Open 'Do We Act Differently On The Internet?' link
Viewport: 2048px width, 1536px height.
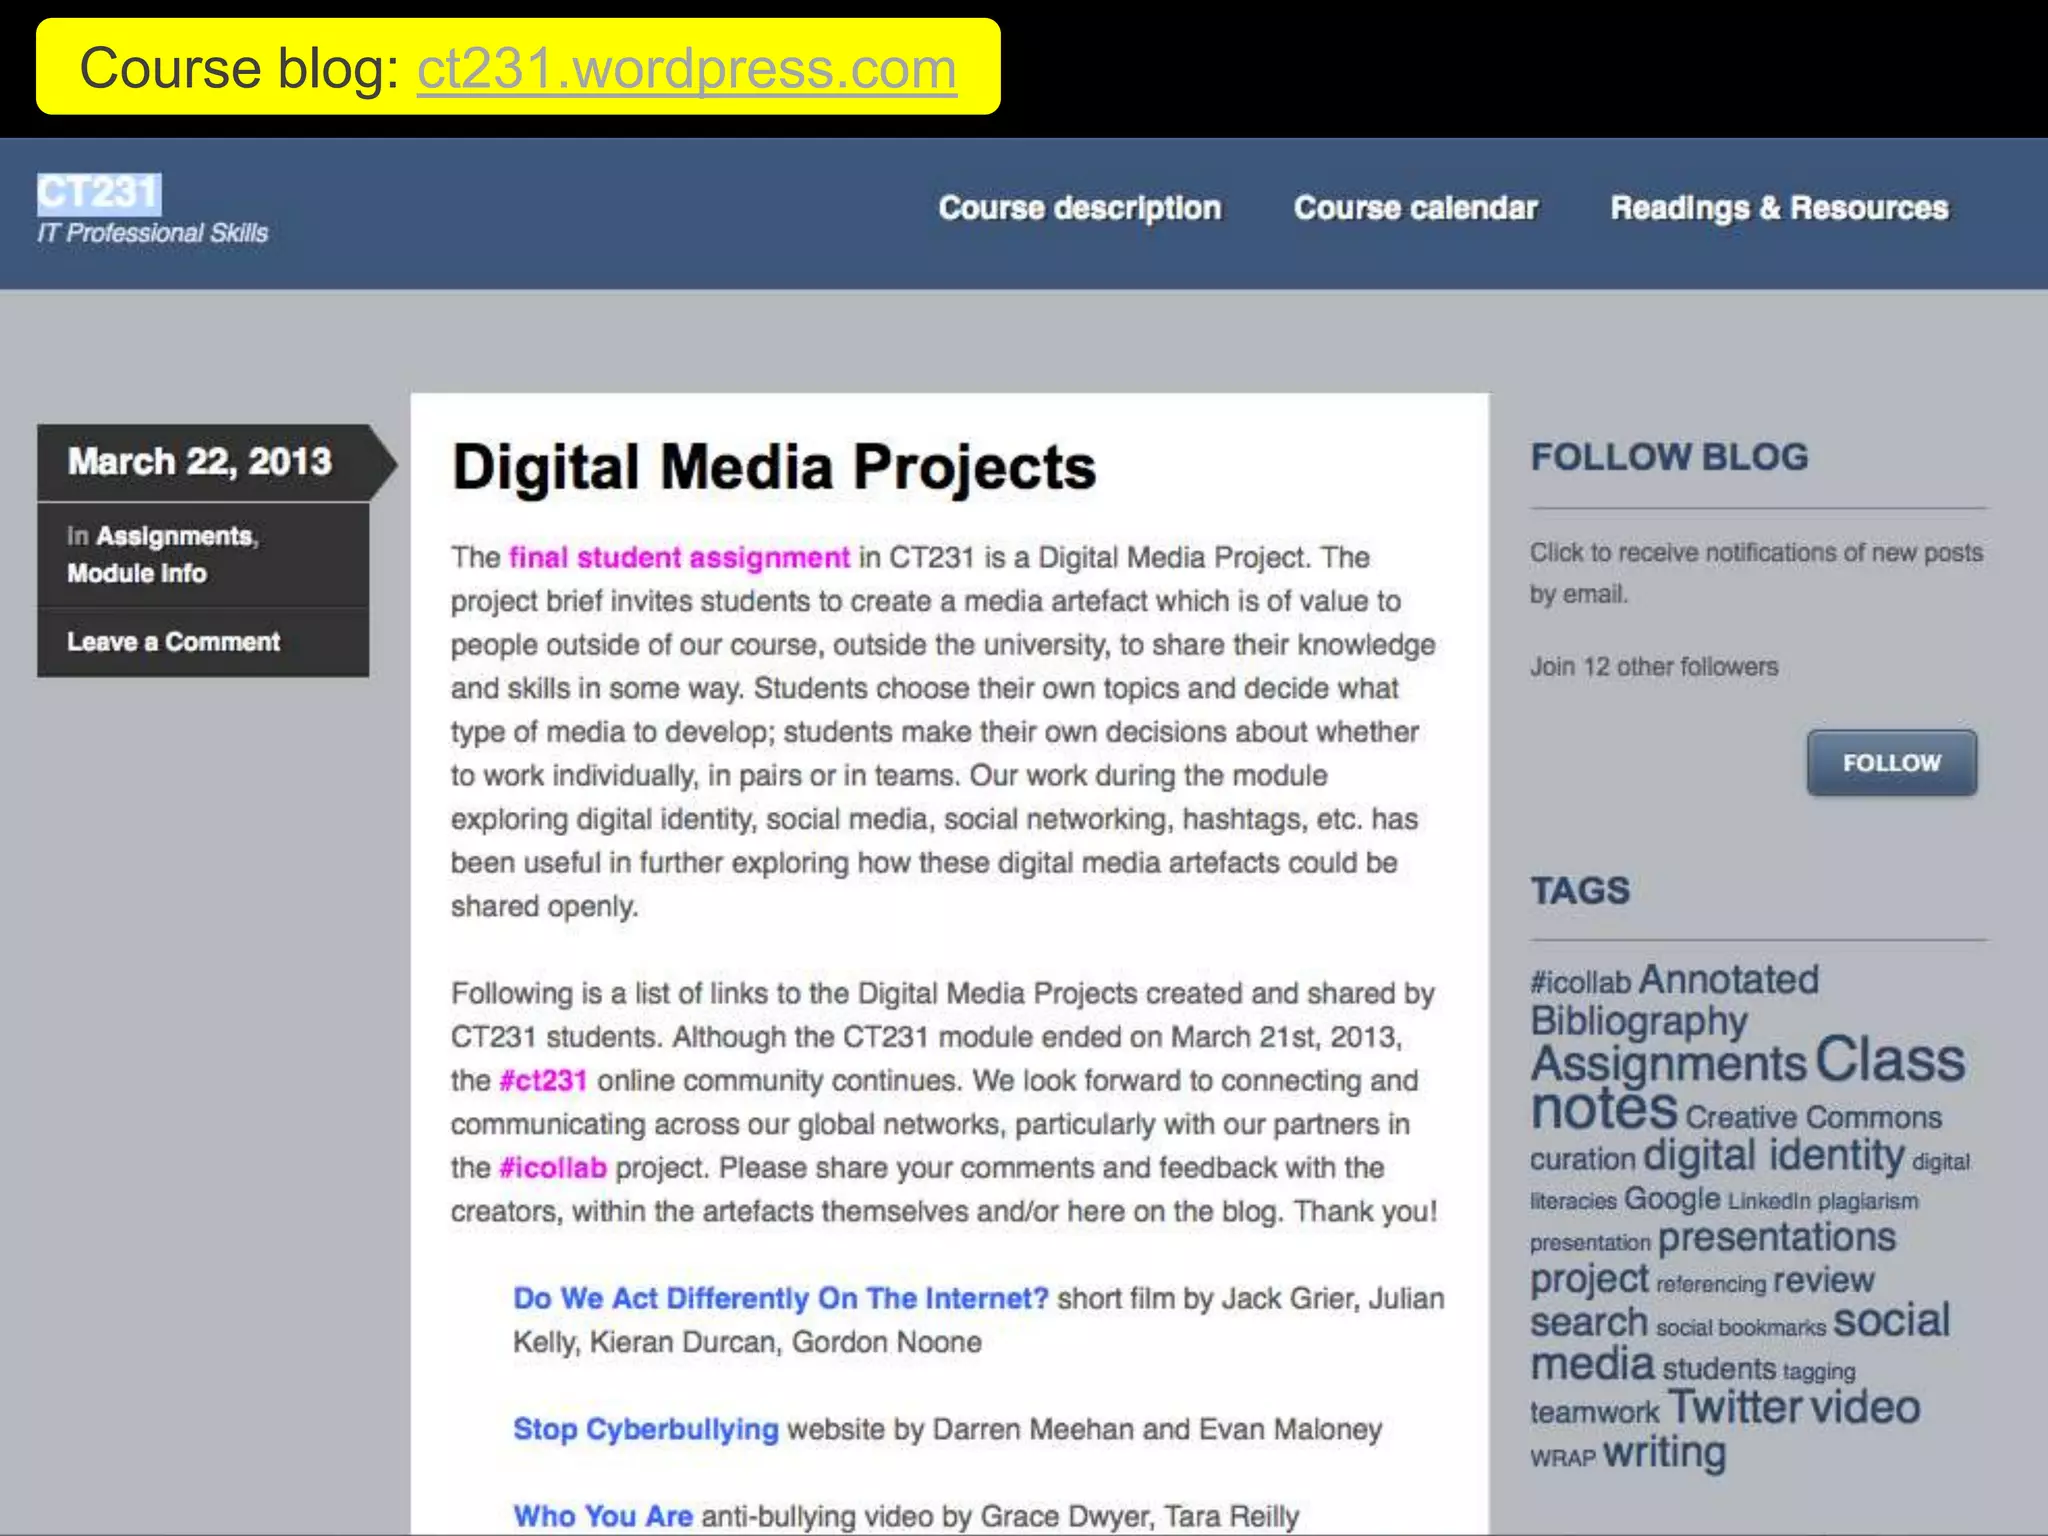[780, 1298]
